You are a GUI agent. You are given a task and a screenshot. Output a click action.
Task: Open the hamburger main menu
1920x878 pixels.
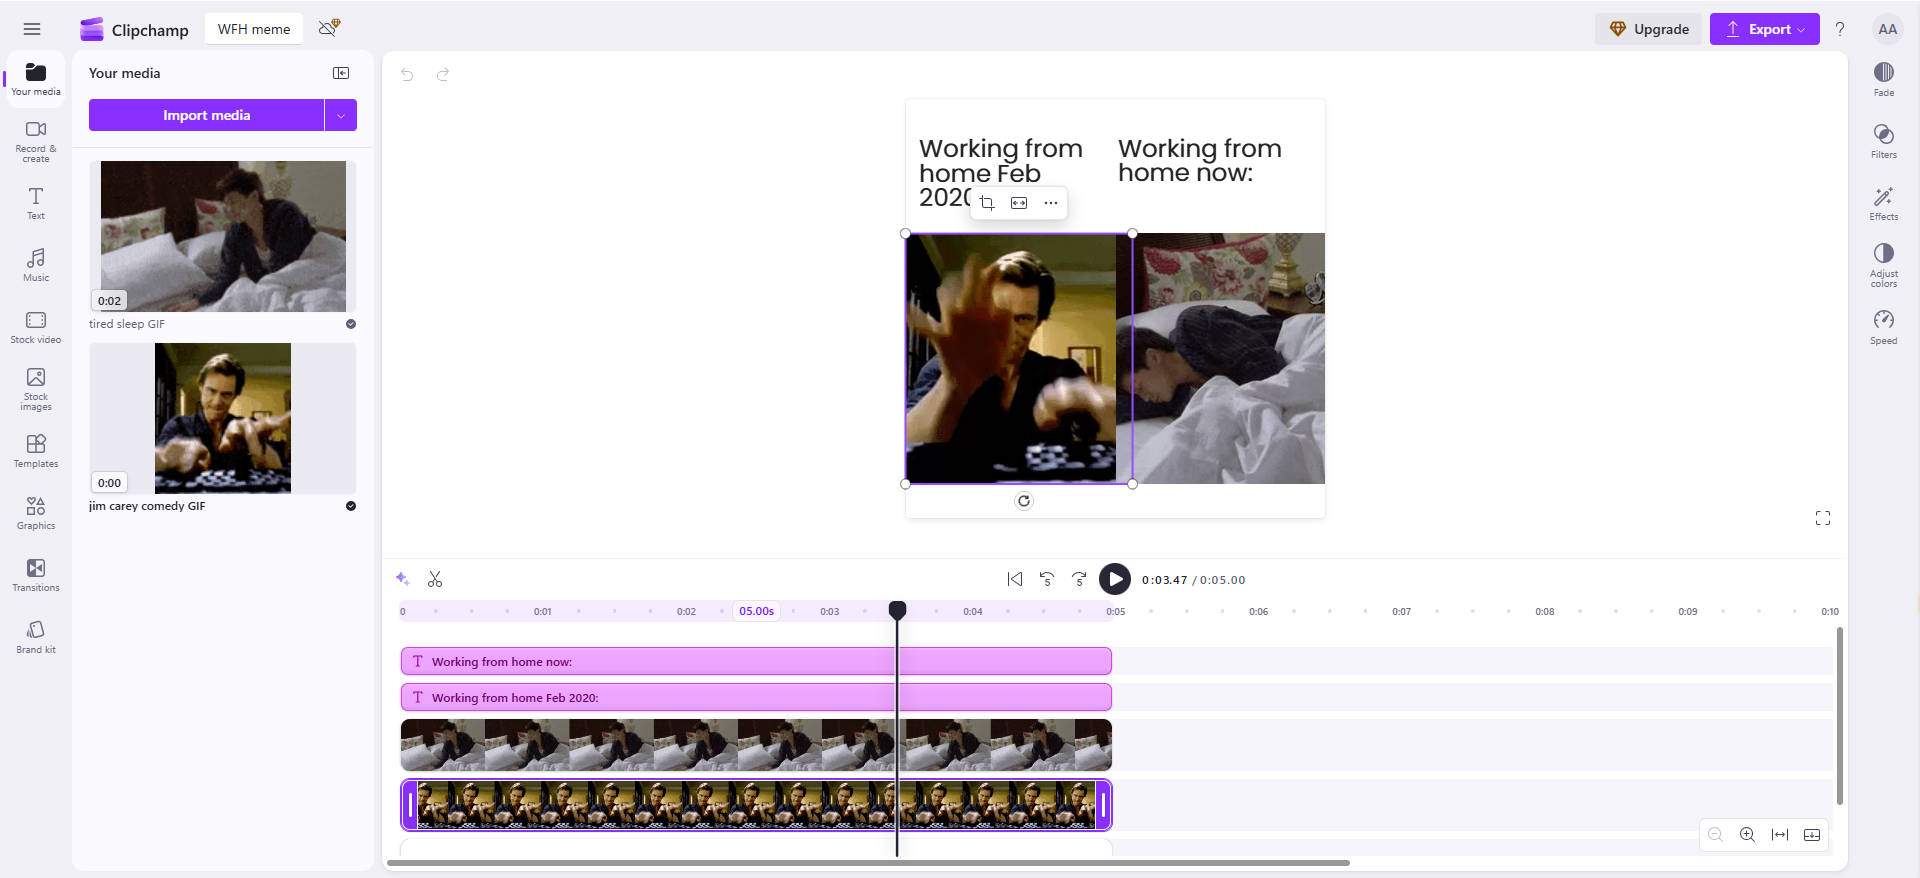click(32, 29)
